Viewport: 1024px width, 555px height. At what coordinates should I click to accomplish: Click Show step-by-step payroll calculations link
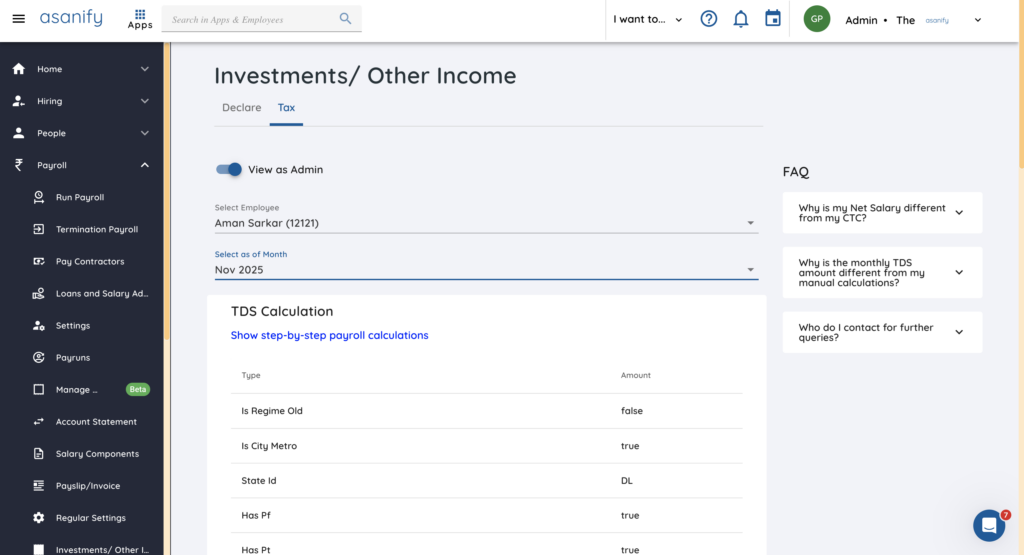click(329, 336)
